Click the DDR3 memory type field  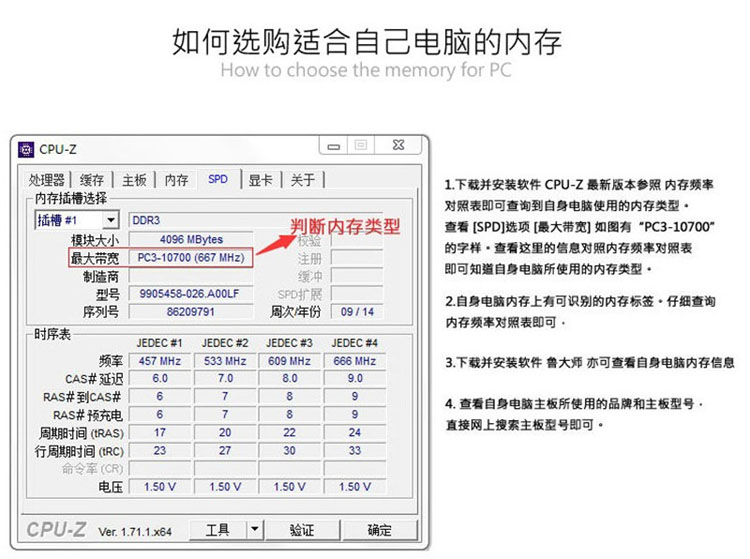[256, 220]
